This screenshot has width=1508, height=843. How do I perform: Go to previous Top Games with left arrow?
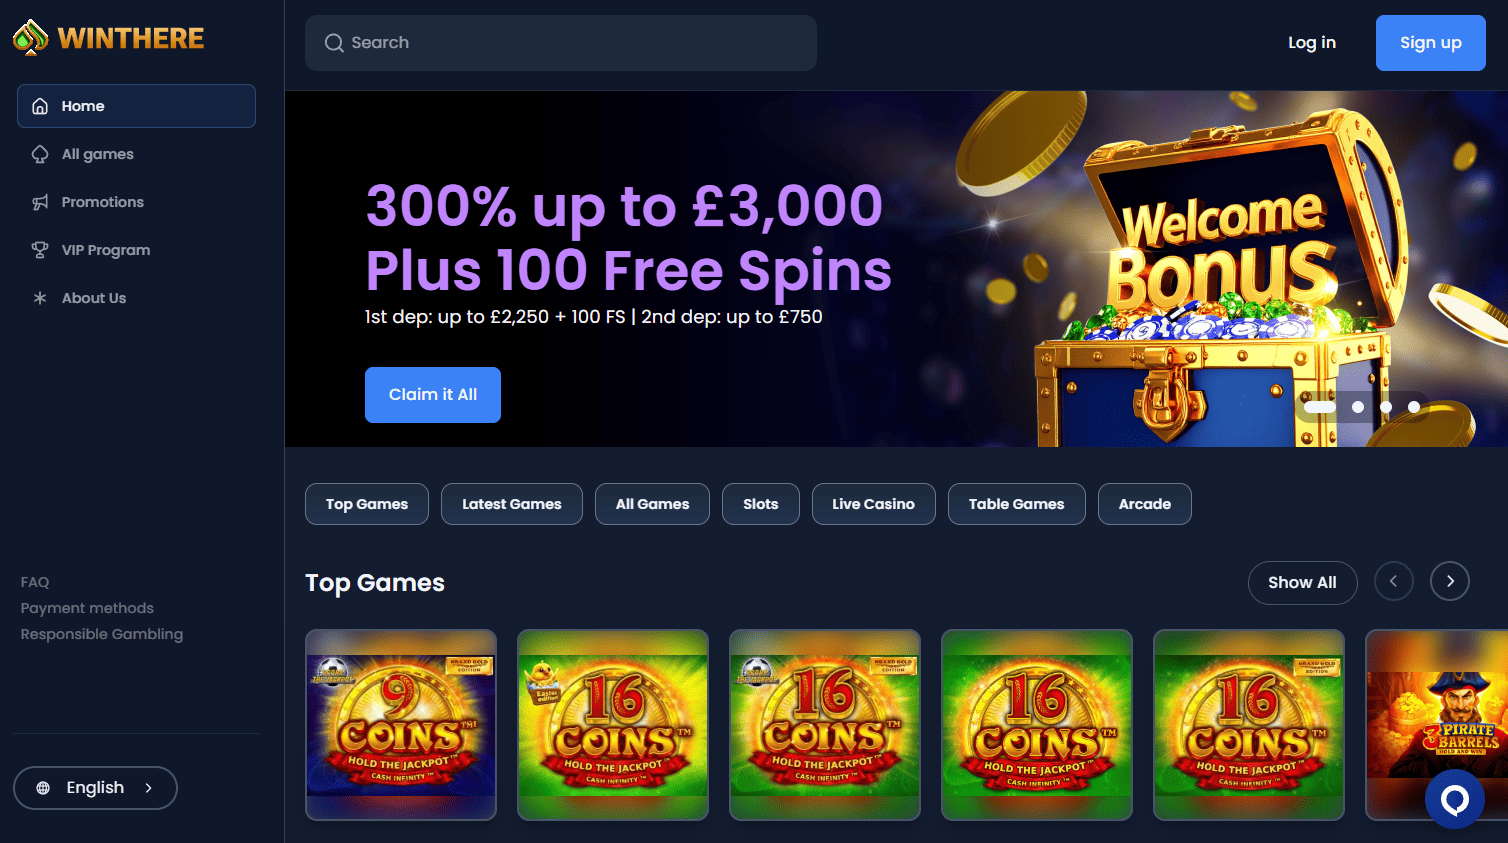pyautogui.click(x=1394, y=581)
